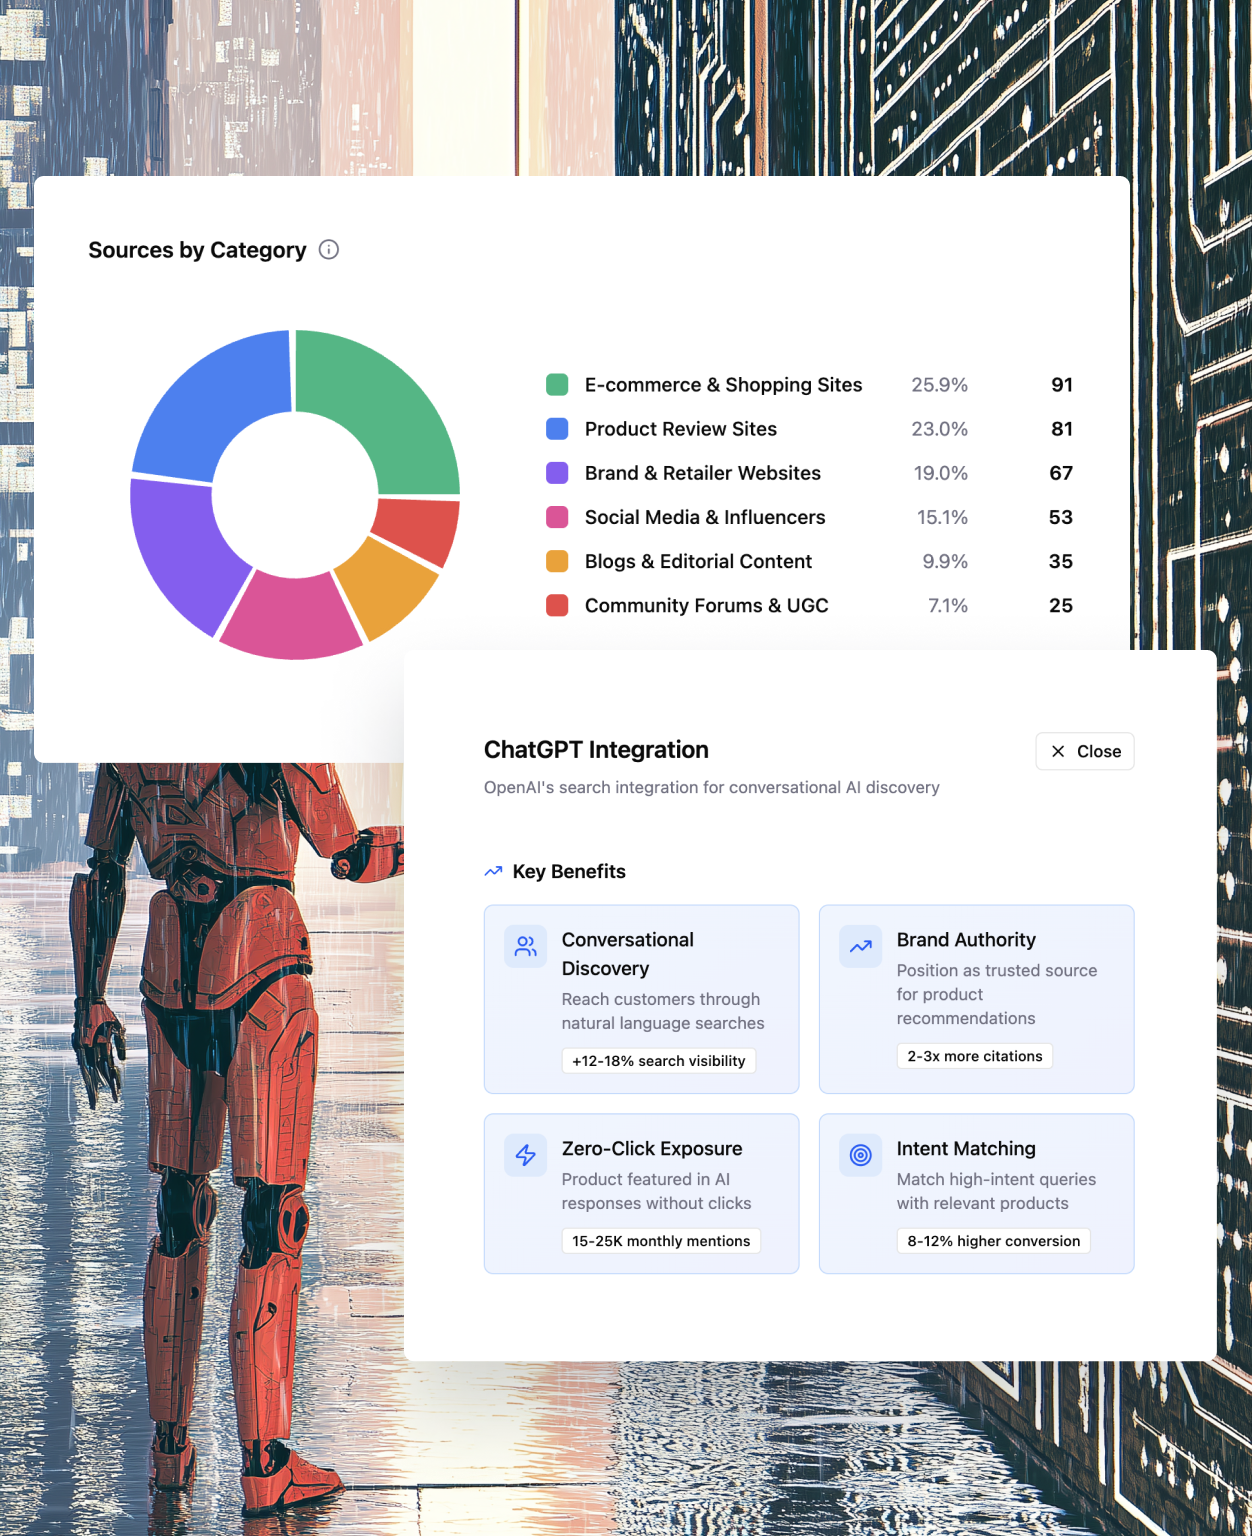Click the green E-commerce legend swatch
The image size is (1252, 1536).
coord(557,385)
